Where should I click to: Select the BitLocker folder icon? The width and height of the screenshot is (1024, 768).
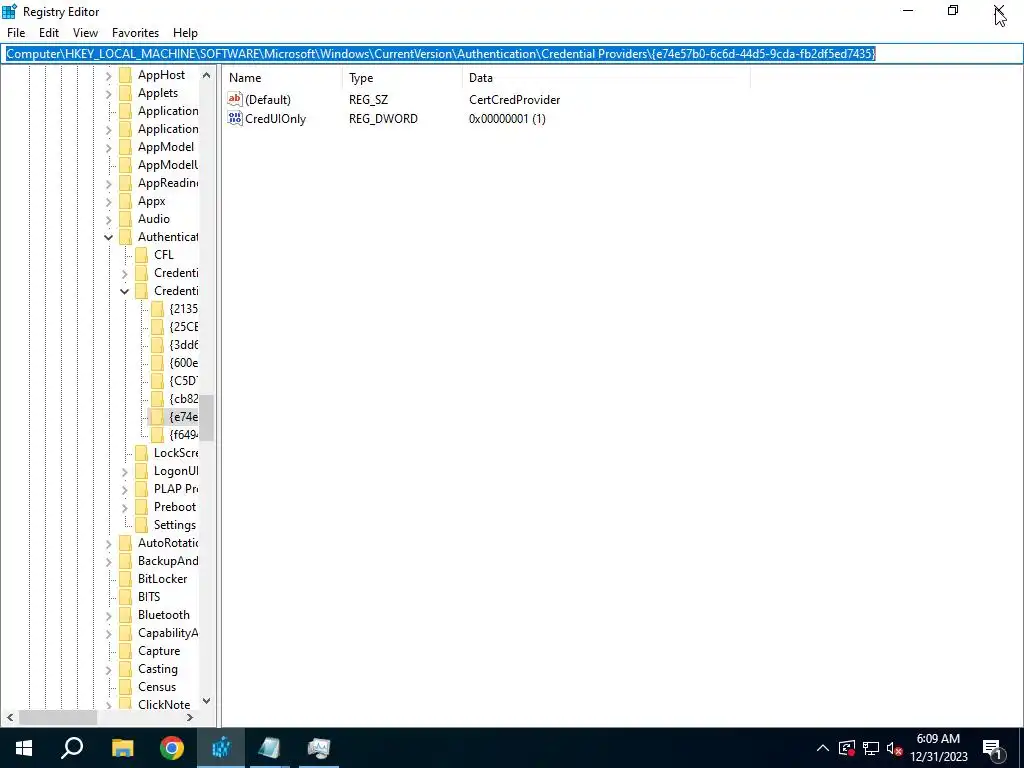point(125,579)
